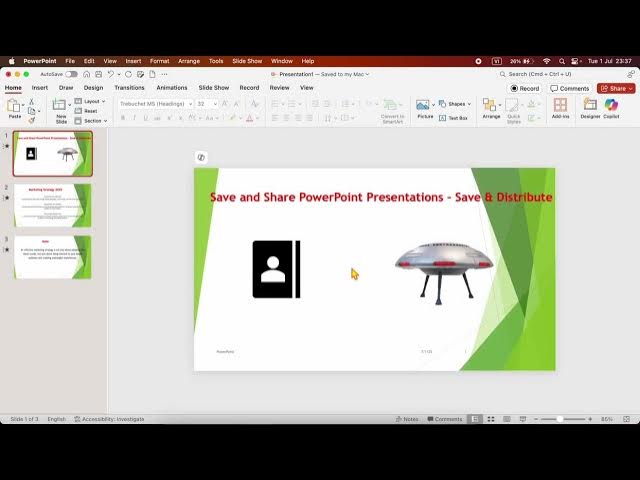The height and width of the screenshot is (480, 640).
Task: Toggle bold formatting
Action: click(x=123, y=117)
